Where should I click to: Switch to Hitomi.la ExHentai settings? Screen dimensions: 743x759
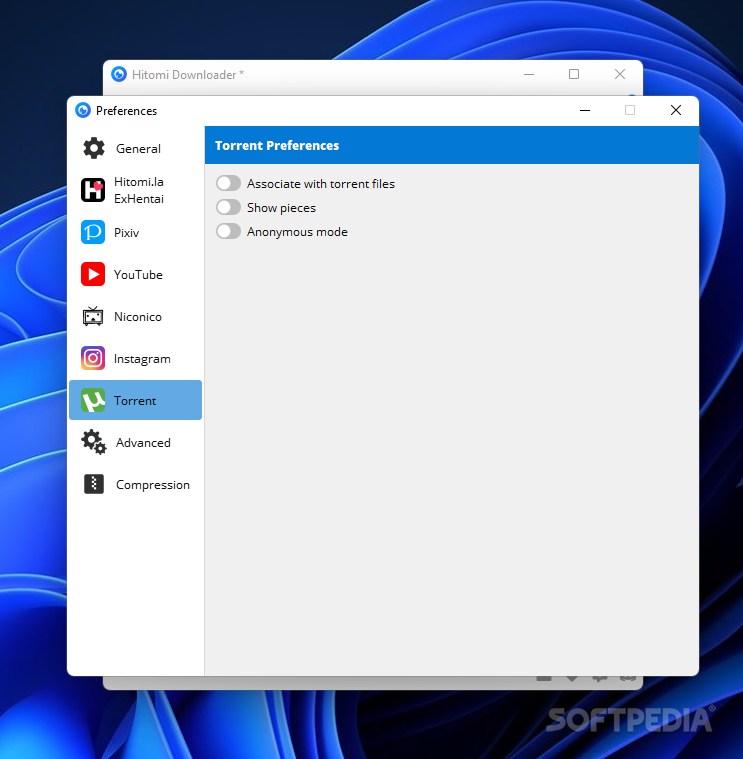136,190
